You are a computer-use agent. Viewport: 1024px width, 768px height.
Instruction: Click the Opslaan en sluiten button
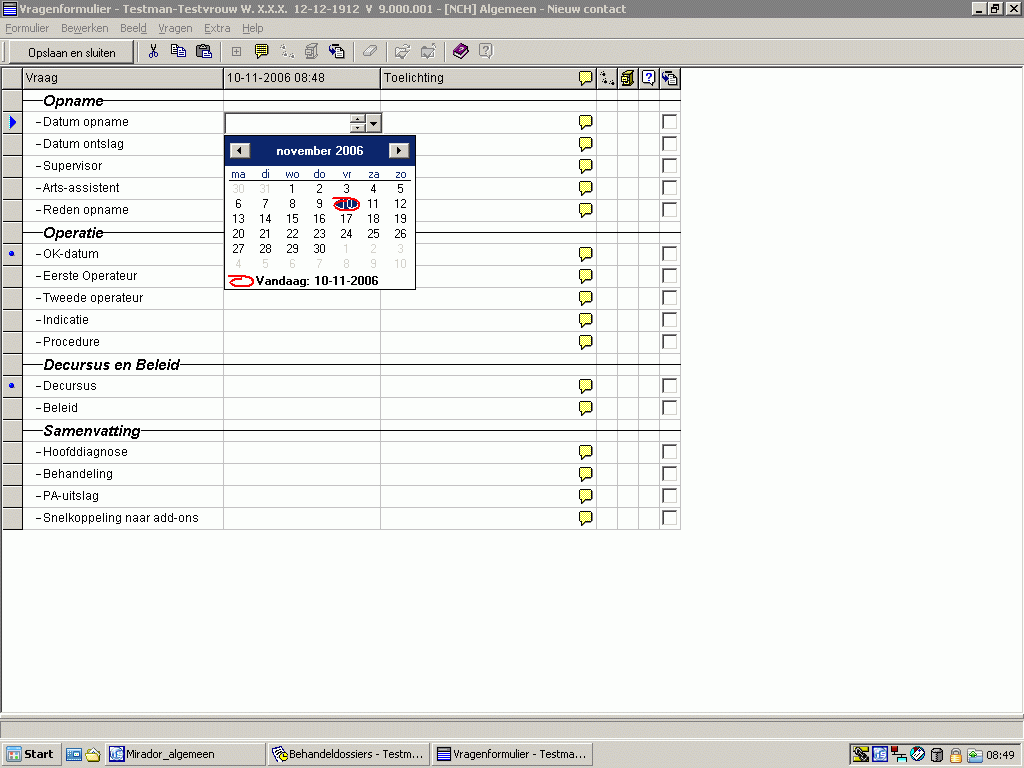point(71,52)
